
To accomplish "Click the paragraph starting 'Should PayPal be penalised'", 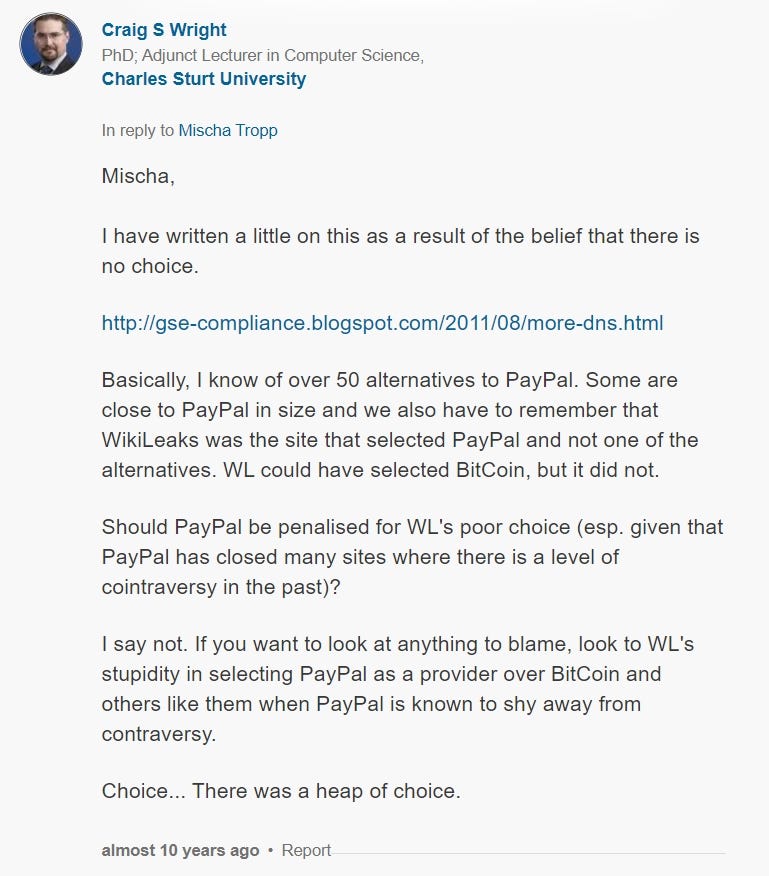I will click(412, 557).
